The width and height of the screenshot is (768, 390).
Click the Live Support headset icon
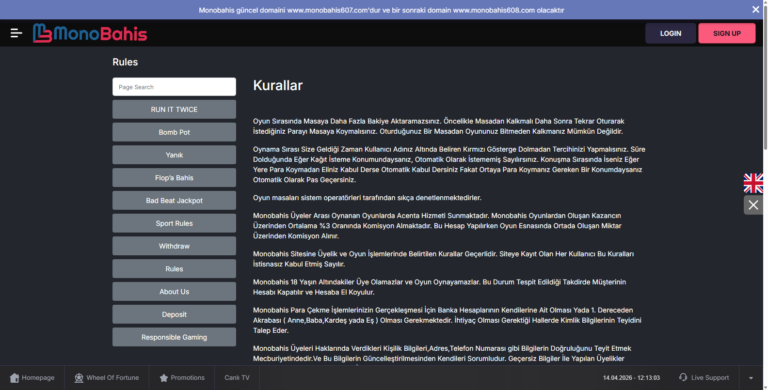(683, 377)
